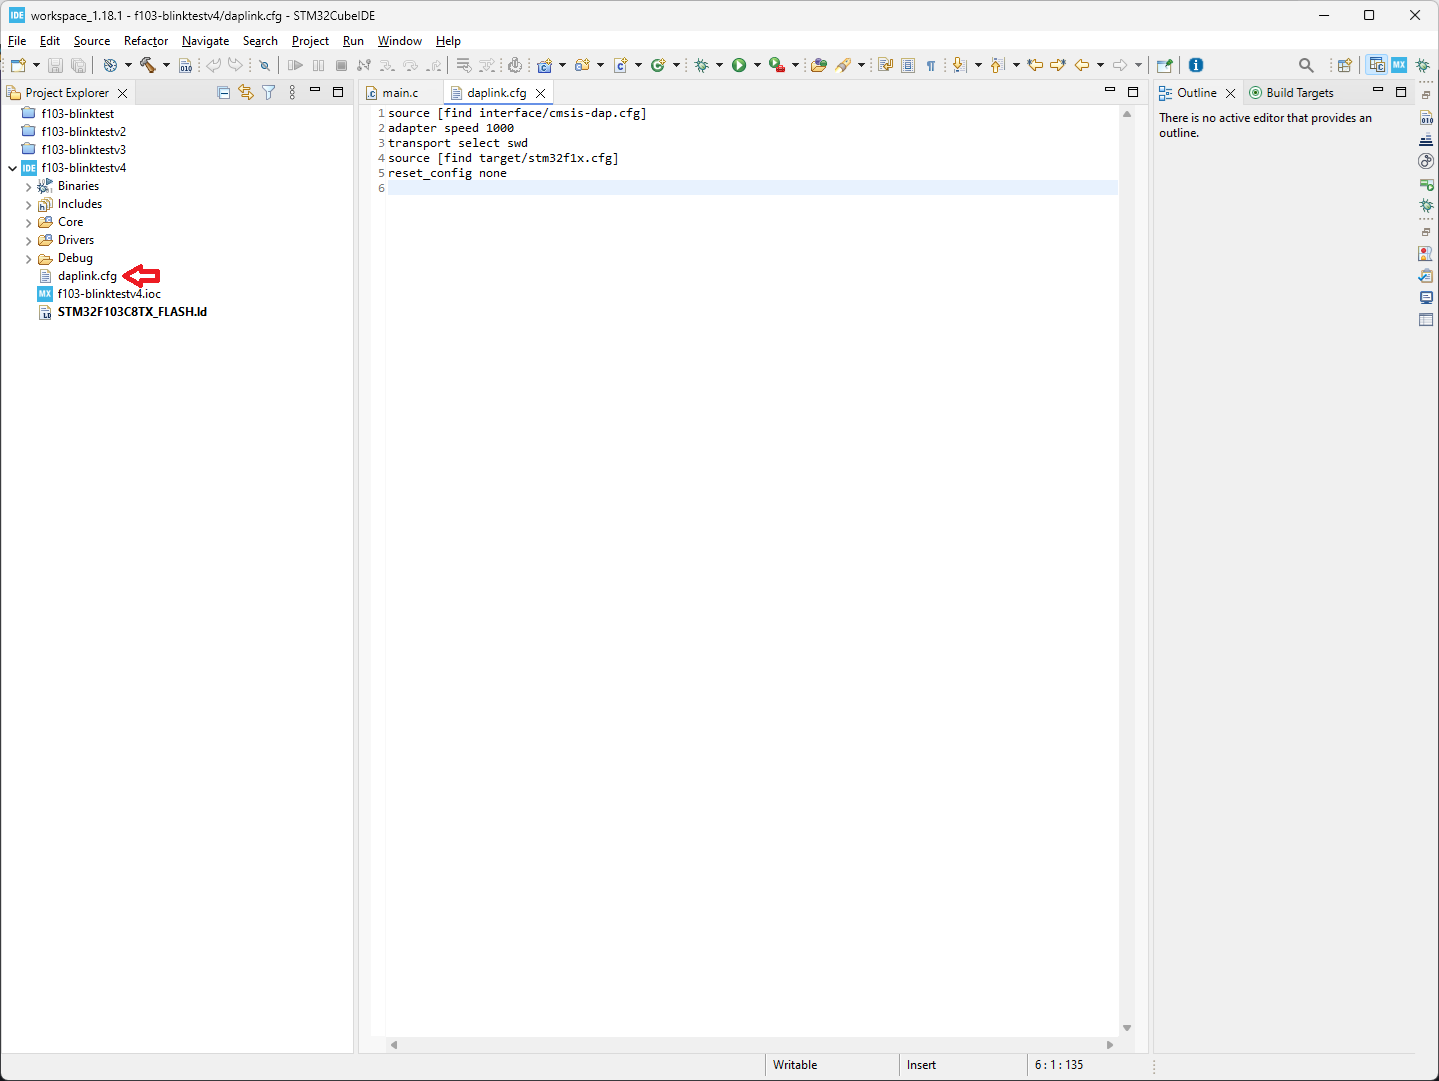Open the Project menu
Image resolution: width=1439 pixels, height=1081 pixels.
[x=310, y=41]
